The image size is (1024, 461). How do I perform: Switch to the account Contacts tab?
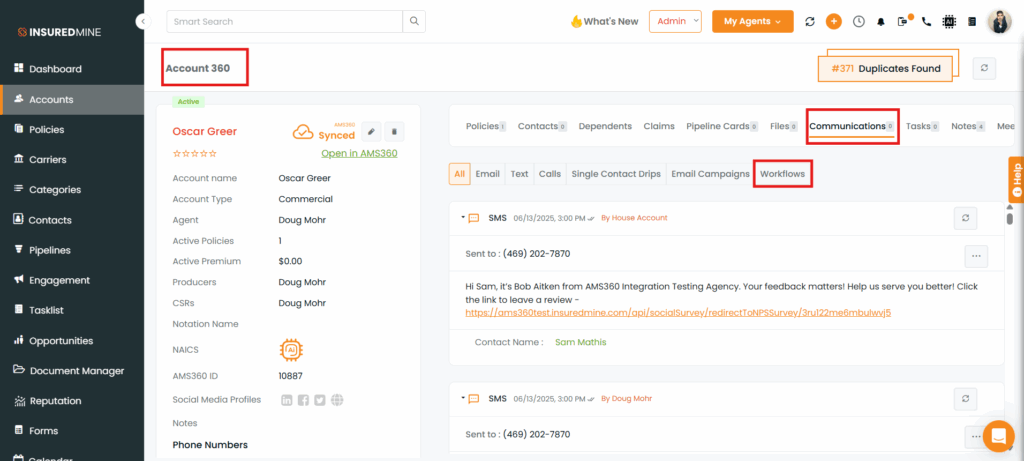(542, 126)
